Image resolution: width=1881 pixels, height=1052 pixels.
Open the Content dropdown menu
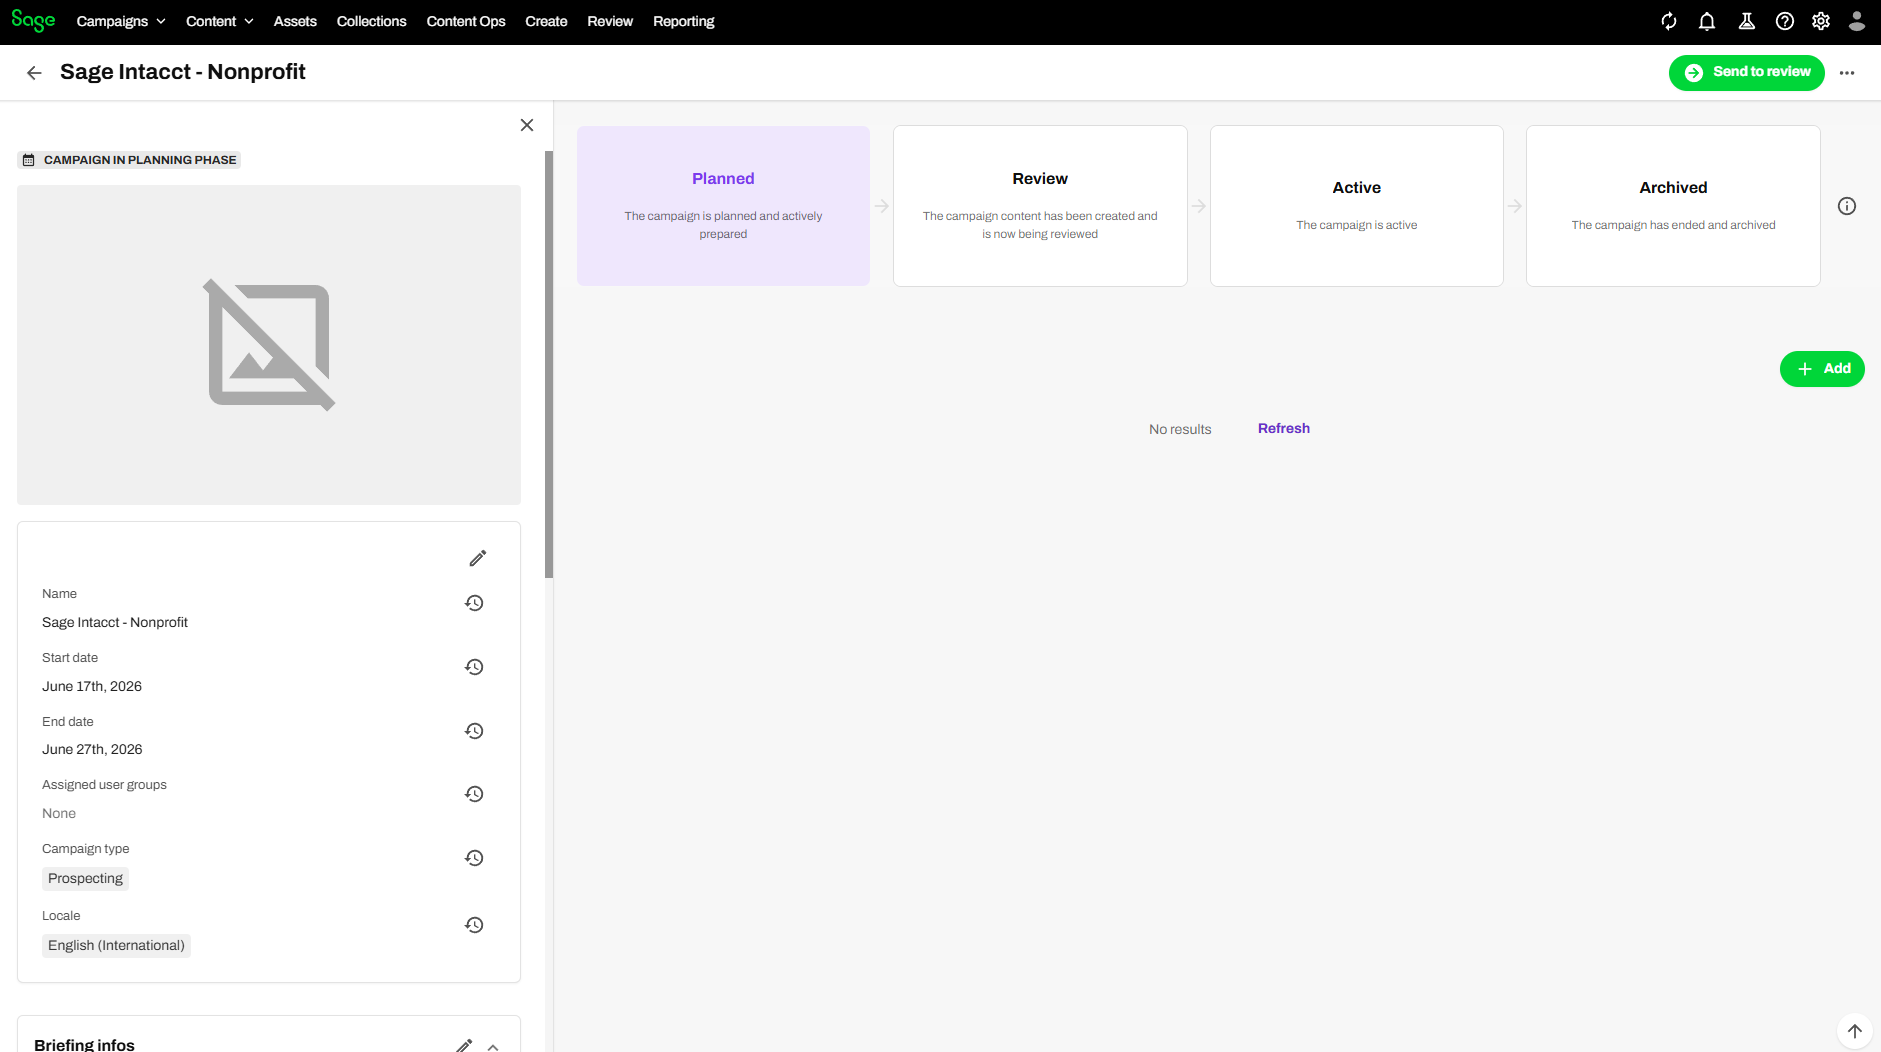pyautogui.click(x=220, y=21)
